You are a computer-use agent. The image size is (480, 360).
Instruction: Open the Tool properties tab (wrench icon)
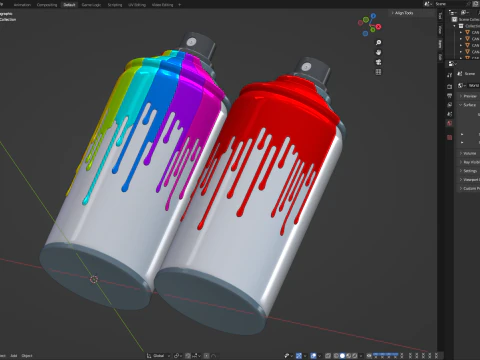pos(449,75)
